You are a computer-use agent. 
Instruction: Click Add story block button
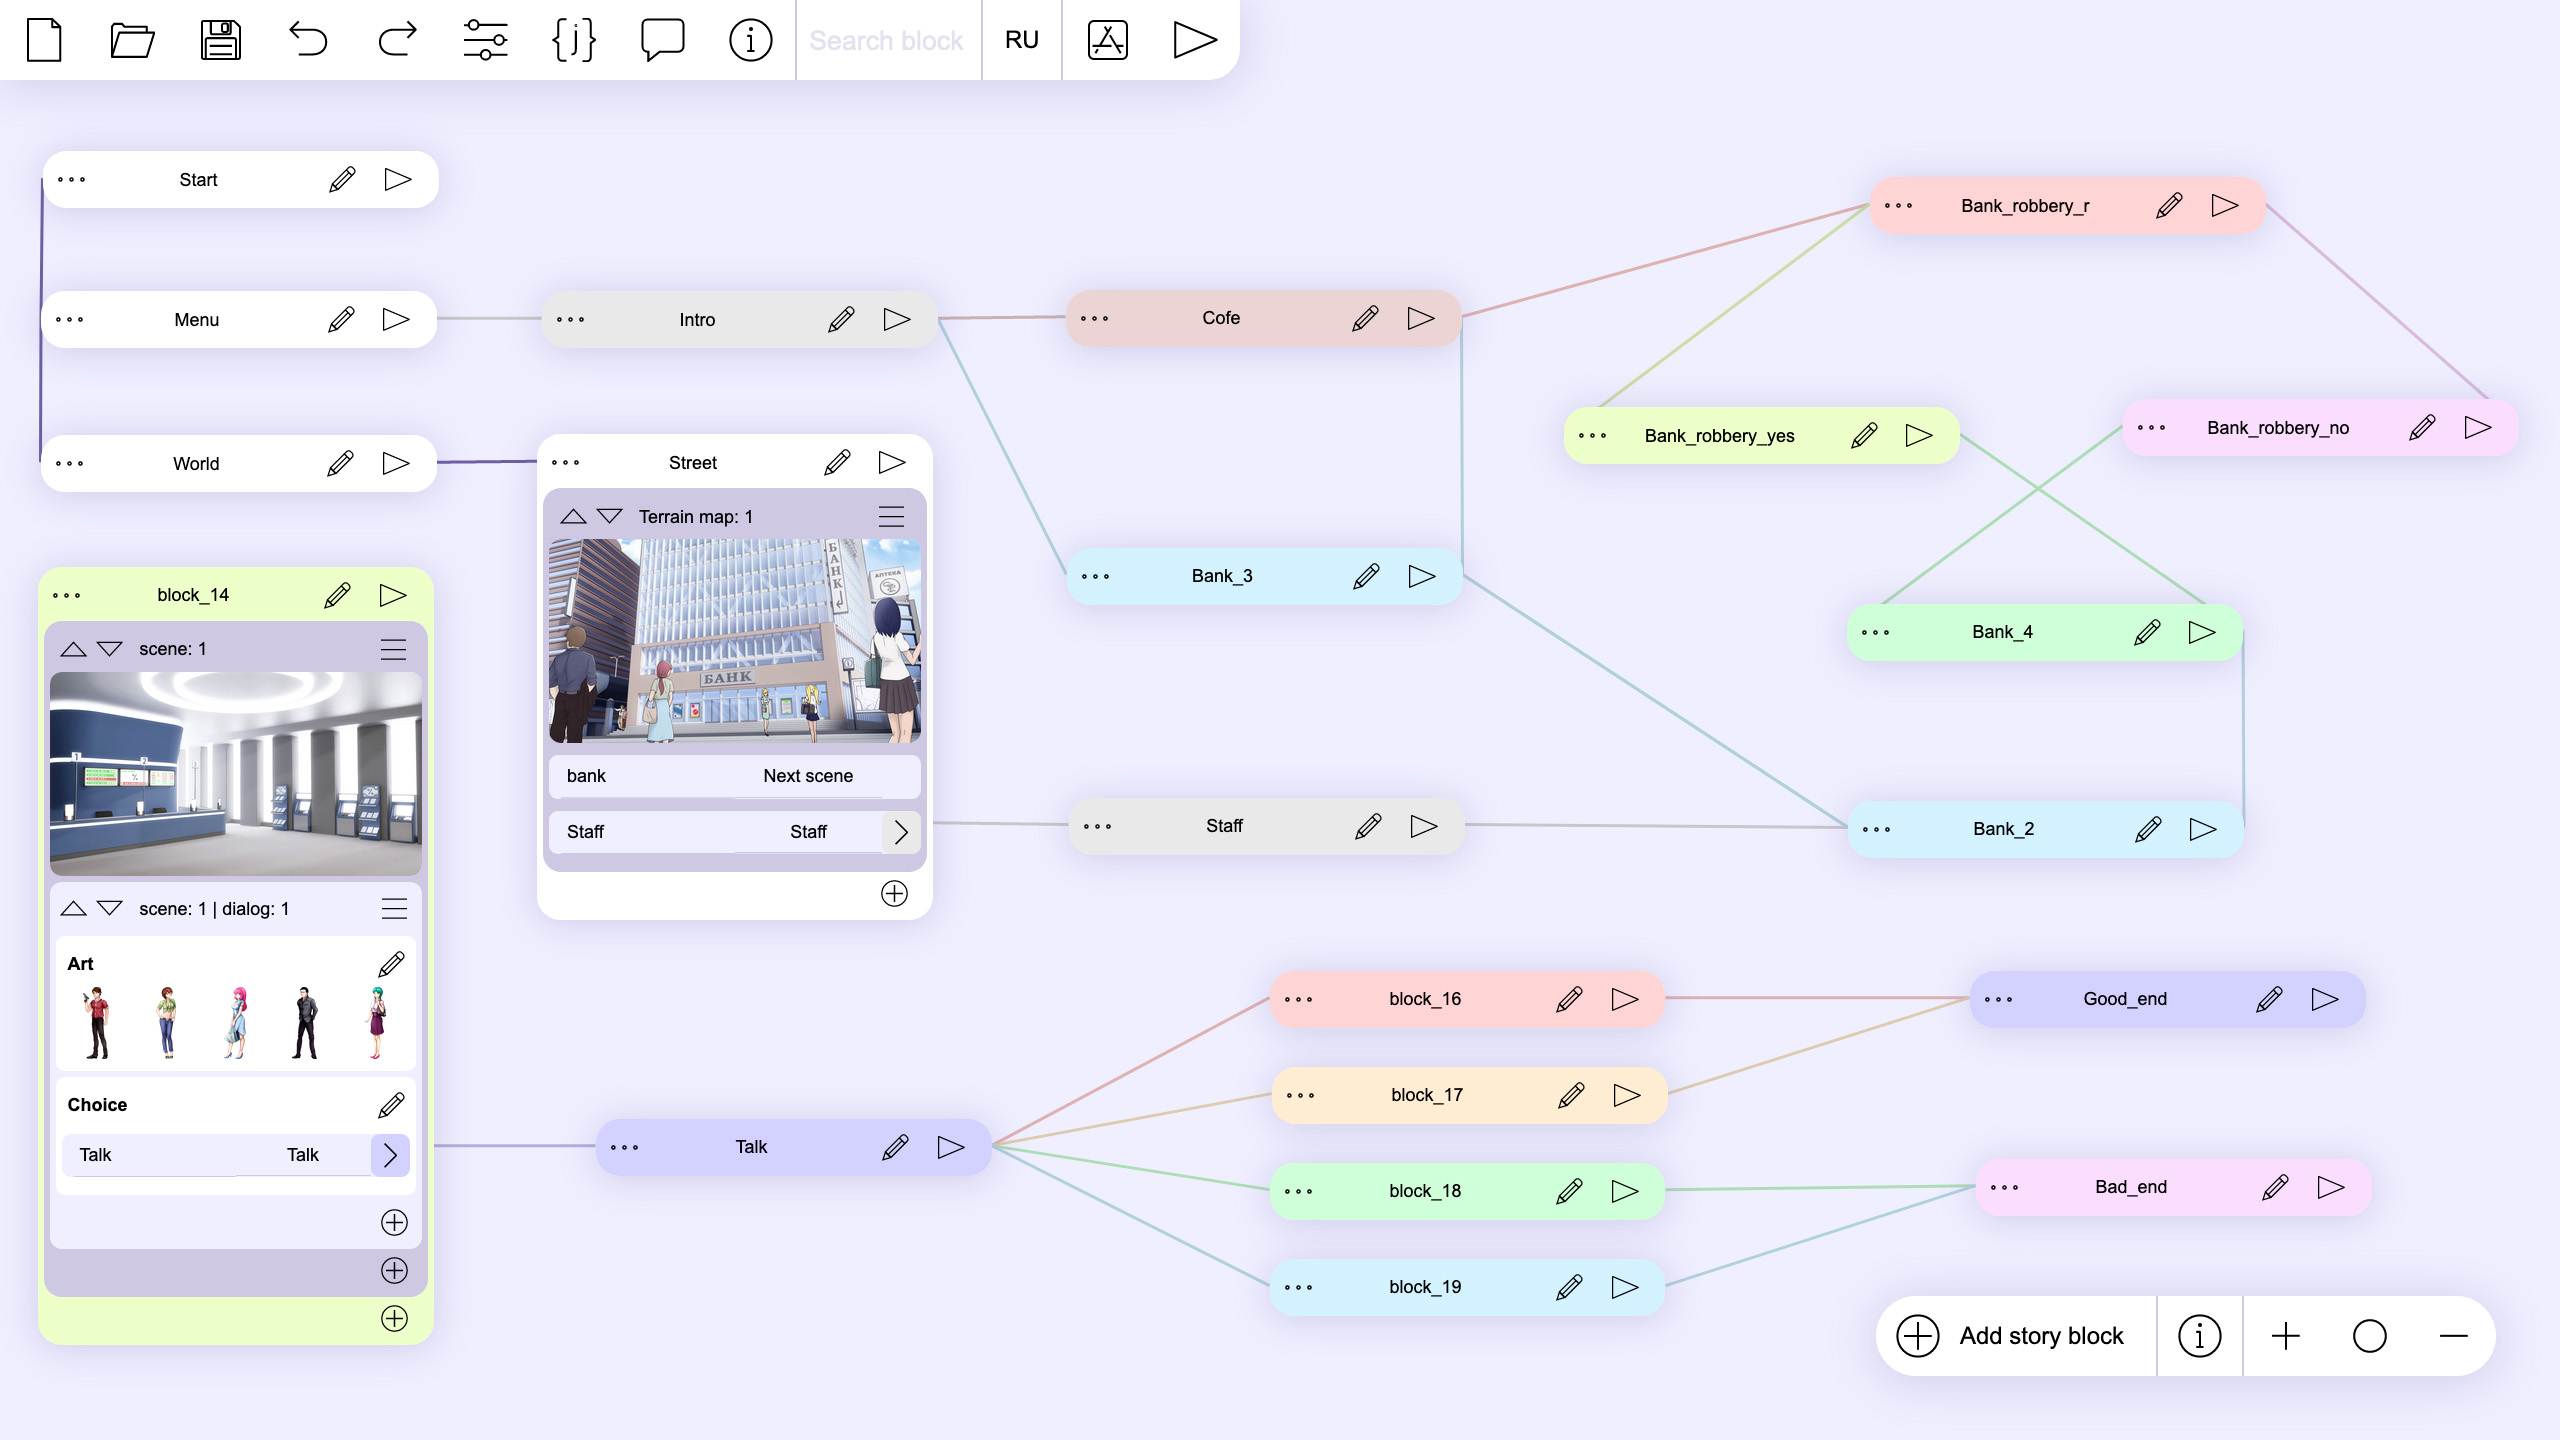[x=2013, y=1335]
